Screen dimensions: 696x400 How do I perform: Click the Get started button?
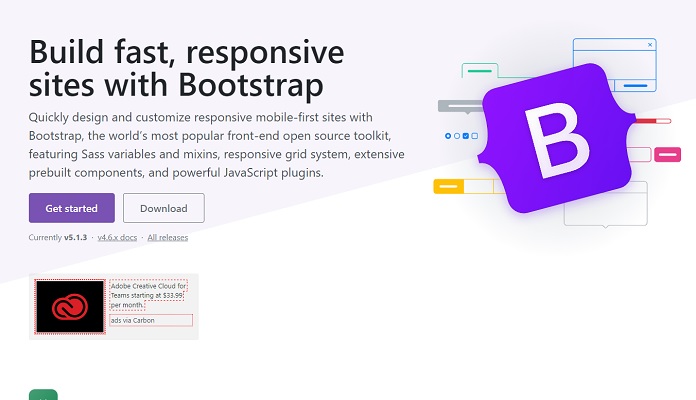click(x=71, y=208)
